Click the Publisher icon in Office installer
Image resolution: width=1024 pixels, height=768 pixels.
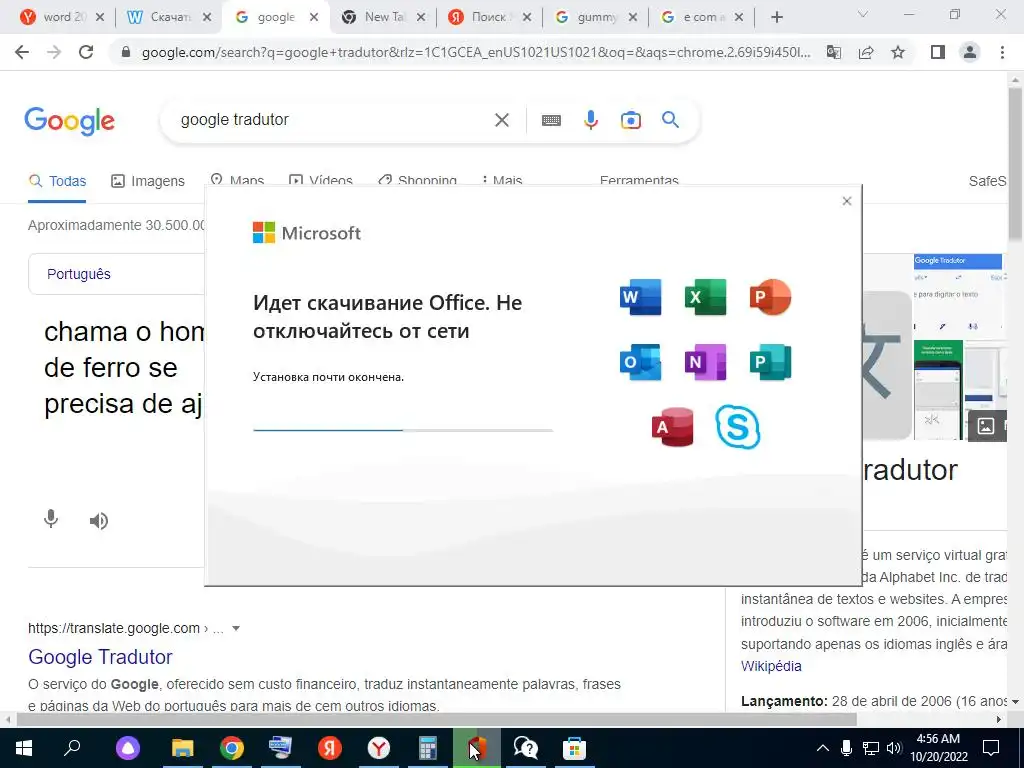(770, 362)
